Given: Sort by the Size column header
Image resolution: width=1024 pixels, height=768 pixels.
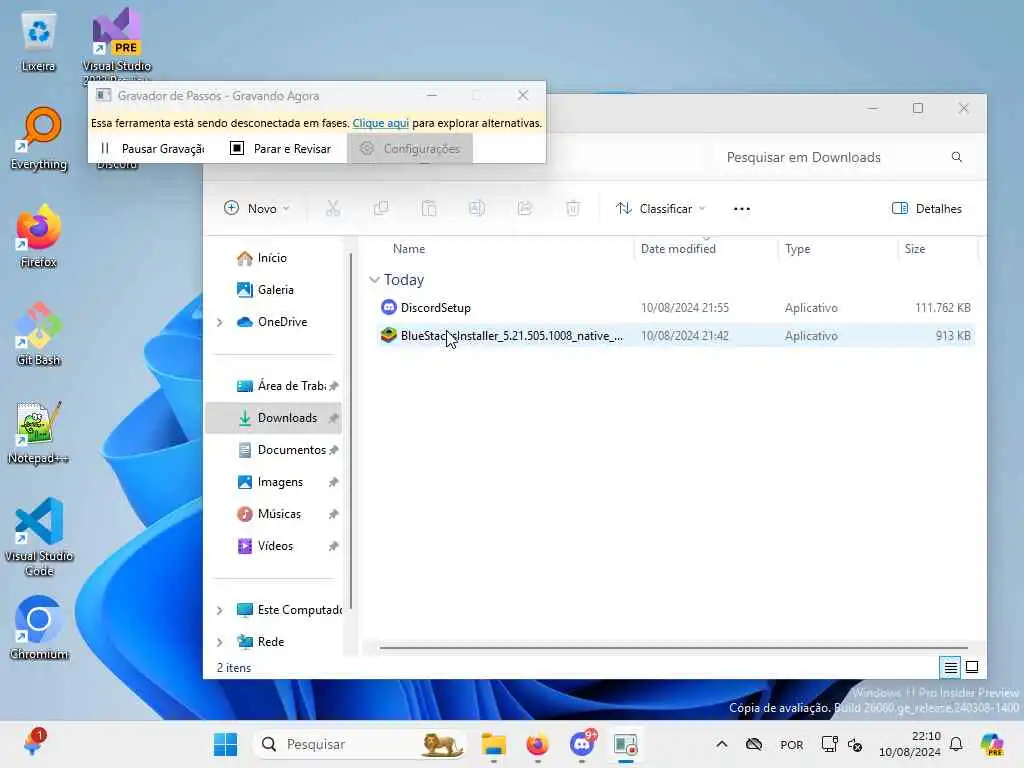Looking at the screenshot, I should click(x=915, y=249).
